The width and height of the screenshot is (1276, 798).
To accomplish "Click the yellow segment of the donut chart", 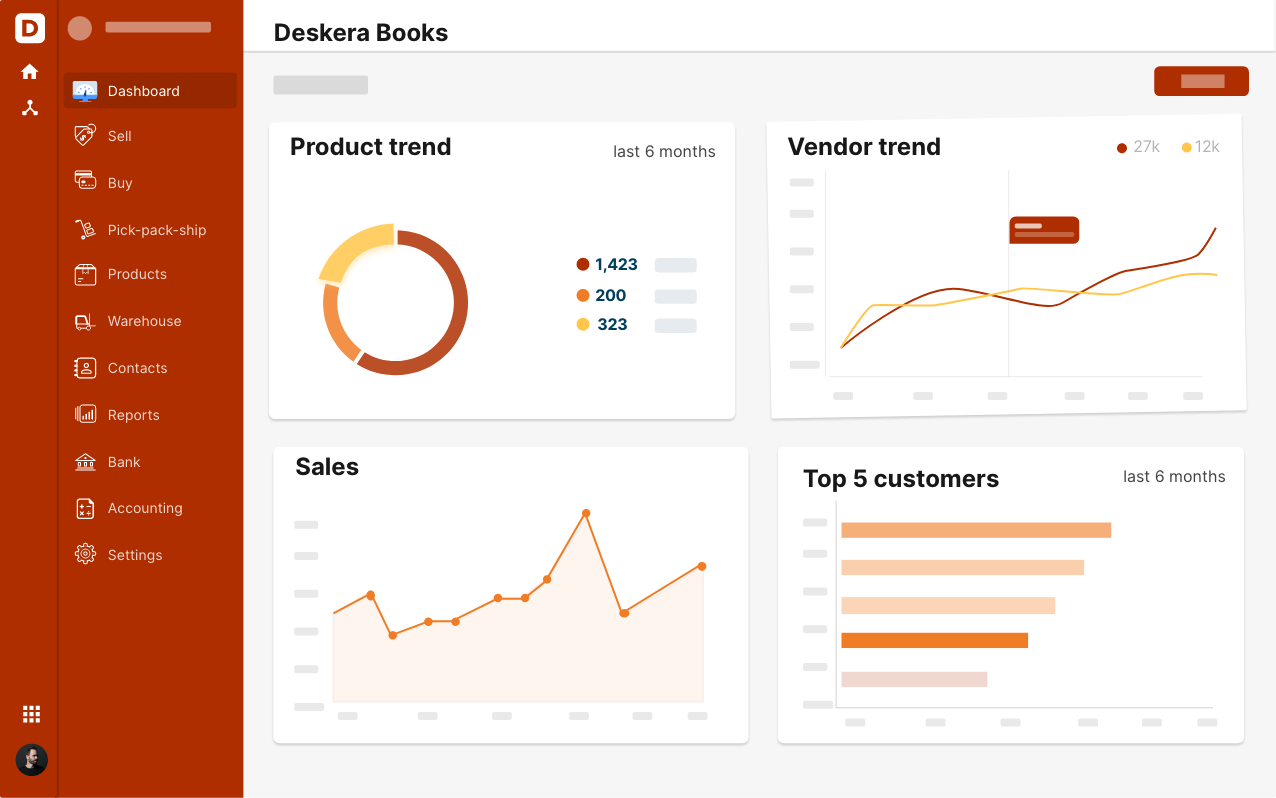I will coord(352,249).
